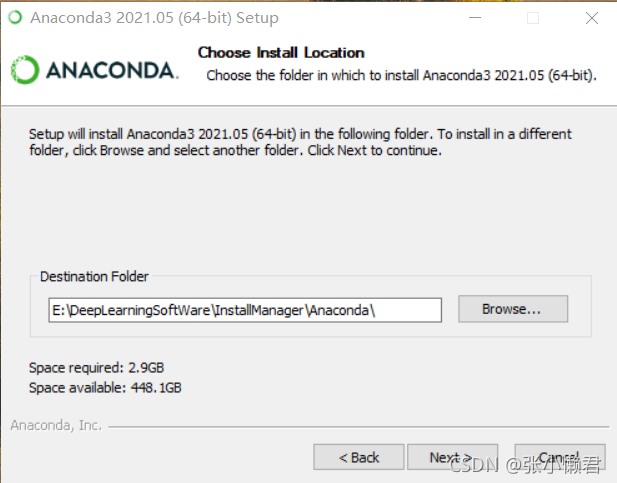Click the Destination Folder group label

(94, 276)
